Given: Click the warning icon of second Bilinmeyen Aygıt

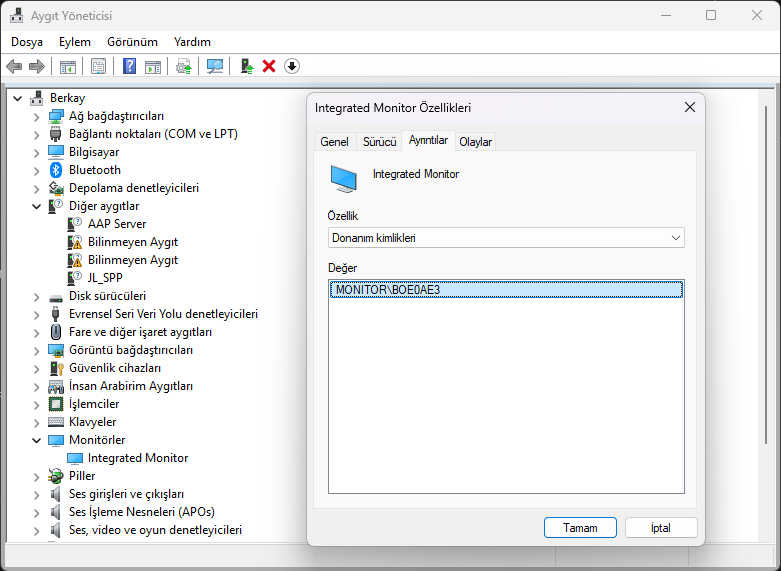Looking at the screenshot, I should pyautogui.click(x=75, y=260).
